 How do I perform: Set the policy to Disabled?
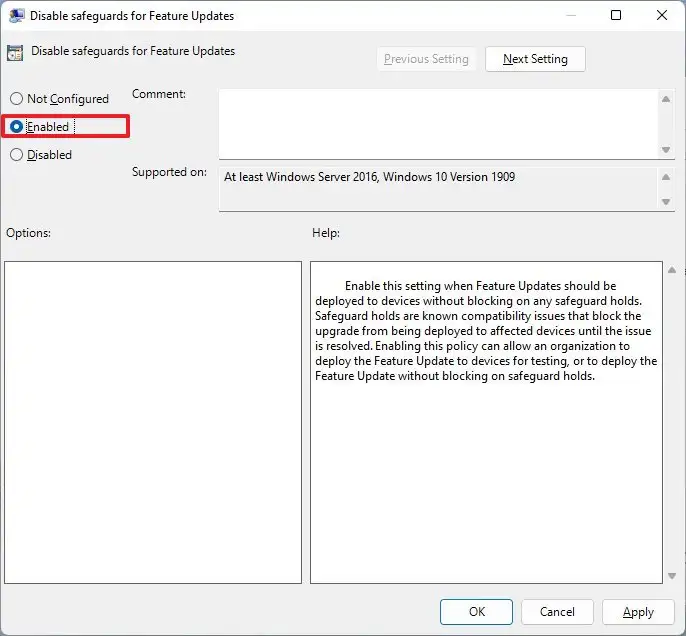tap(16, 155)
